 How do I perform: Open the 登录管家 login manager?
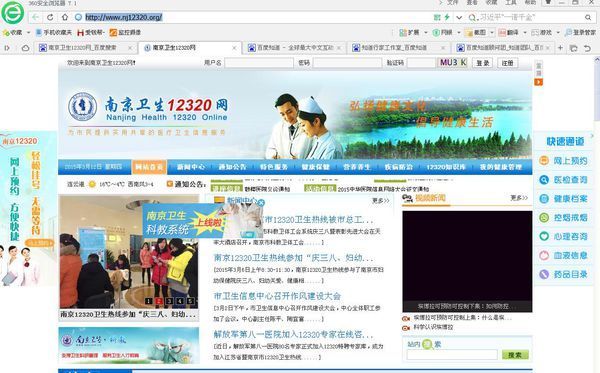580,33
